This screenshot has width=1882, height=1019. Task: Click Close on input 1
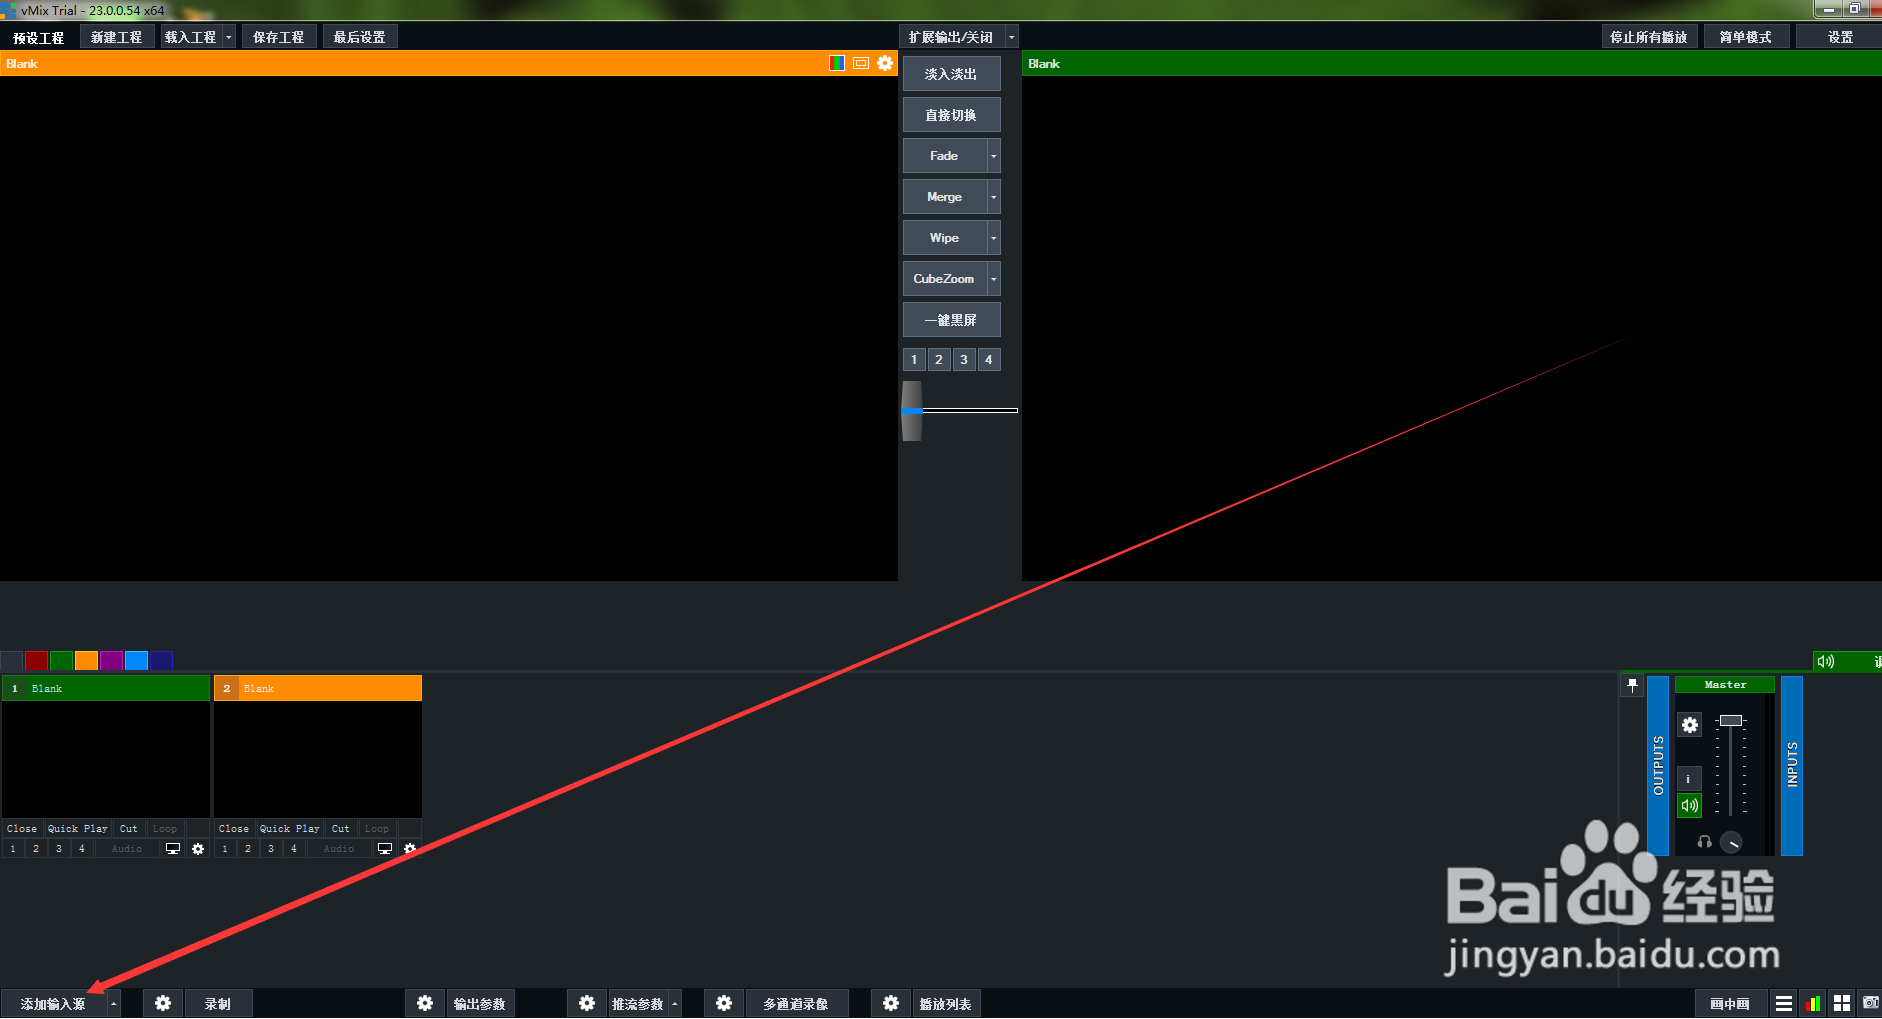click(x=22, y=829)
